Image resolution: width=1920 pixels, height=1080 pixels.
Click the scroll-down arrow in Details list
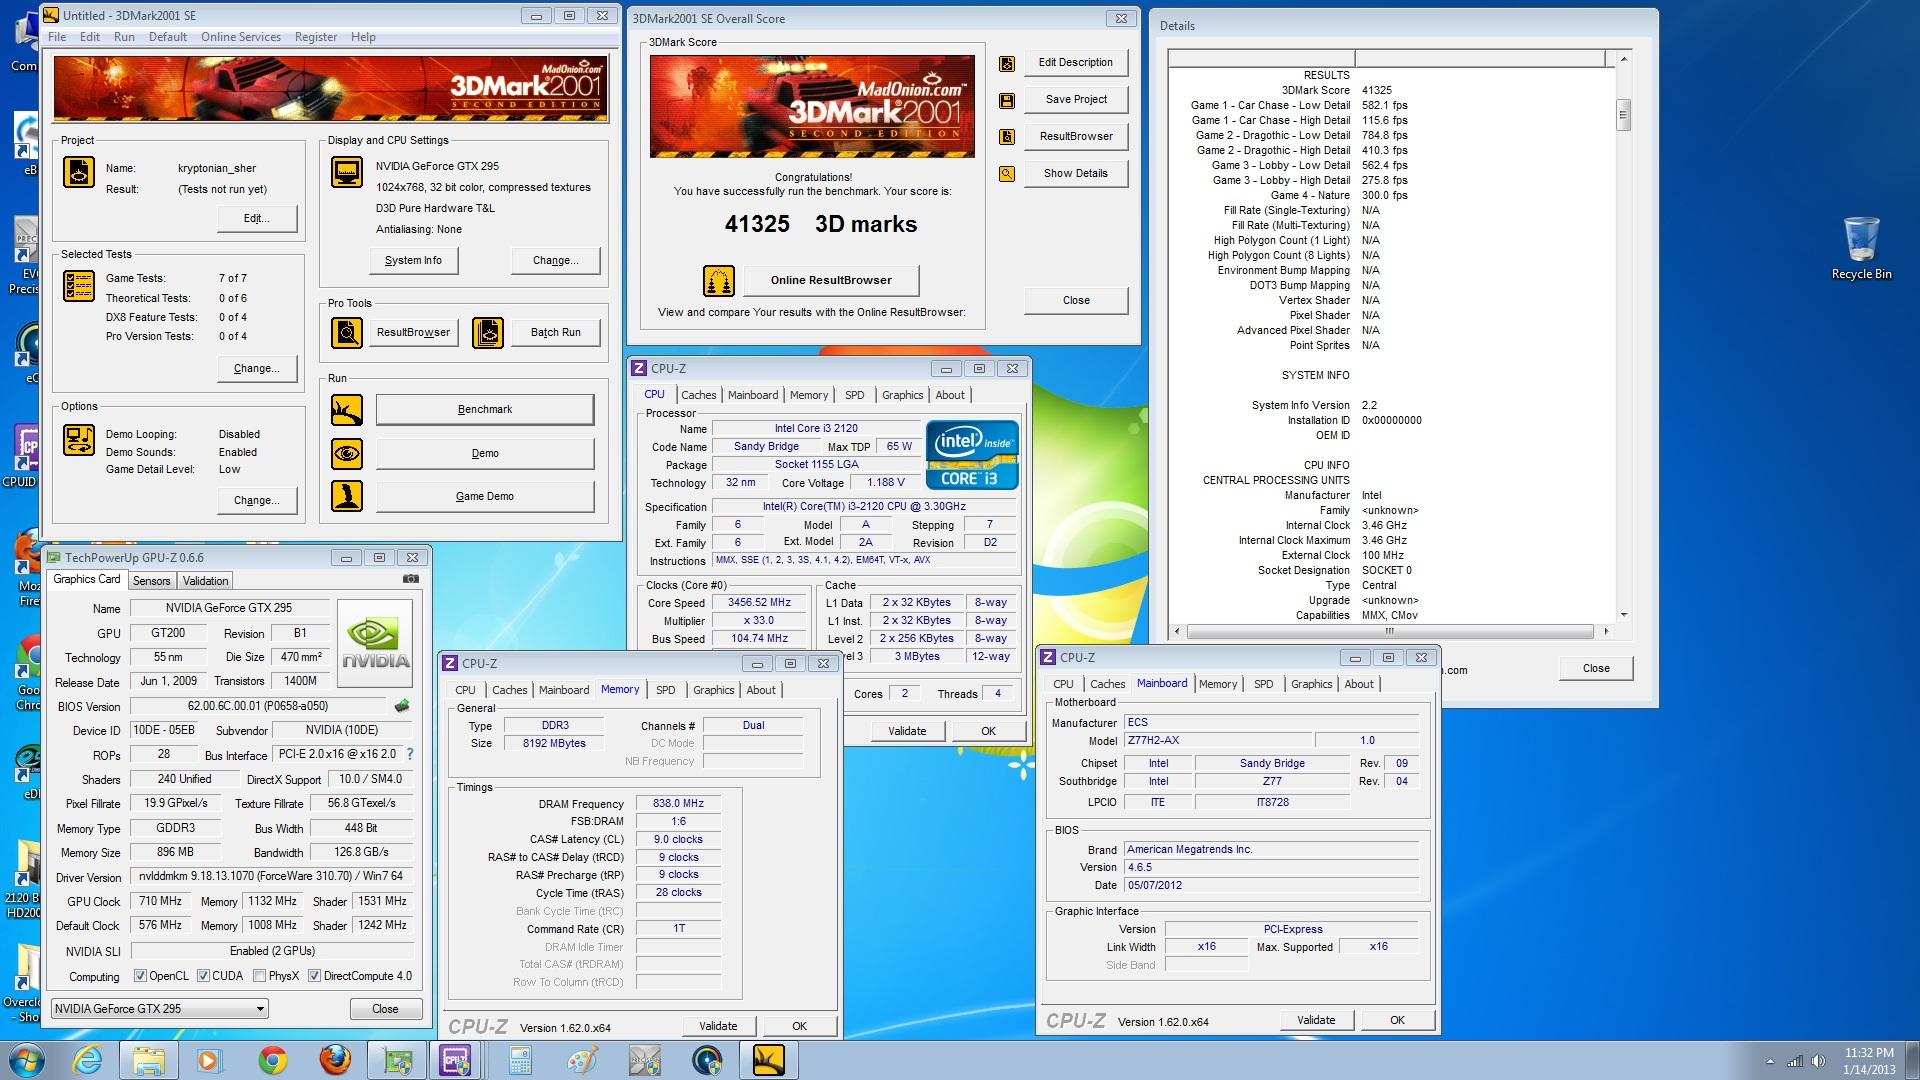coord(1623,615)
